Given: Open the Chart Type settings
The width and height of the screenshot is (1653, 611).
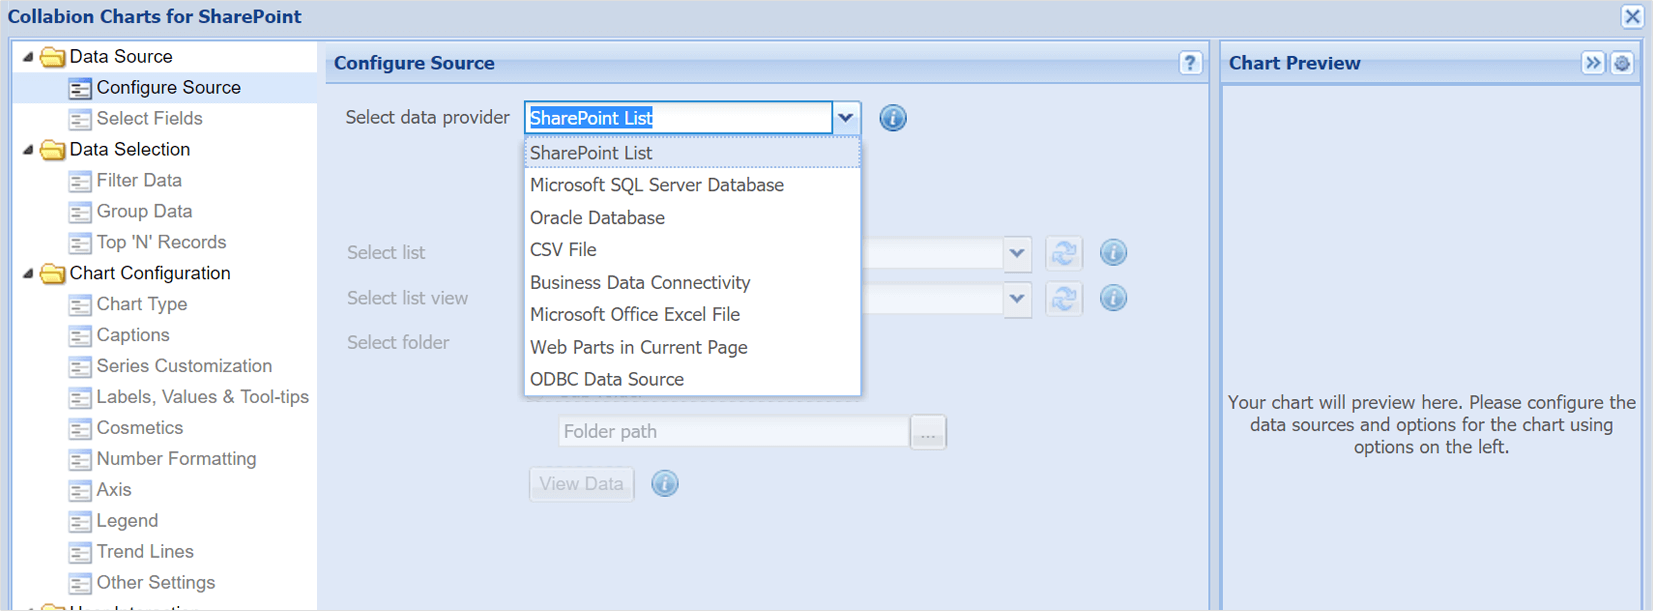Looking at the screenshot, I should (141, 305).
